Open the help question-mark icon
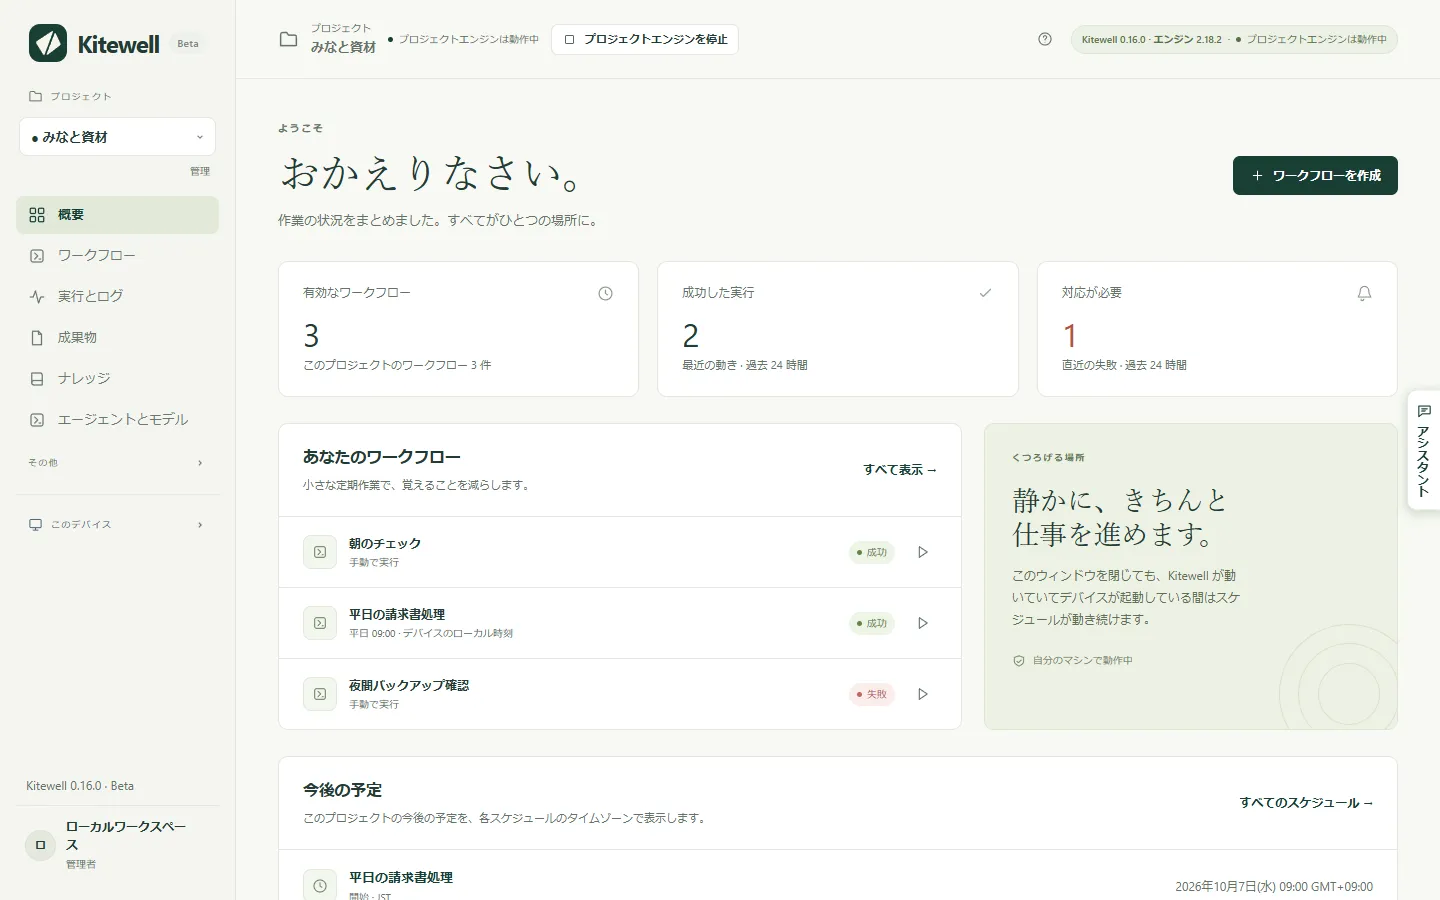 [x=1045, y=39]
